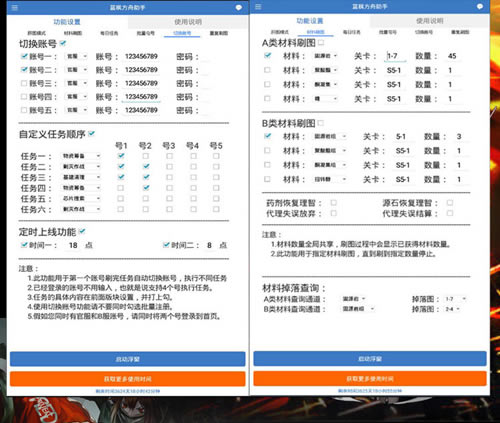Switch to 使用说明 tab in left panel
The height and width of the screenshot is (423, 500).
tap(188, 22)
